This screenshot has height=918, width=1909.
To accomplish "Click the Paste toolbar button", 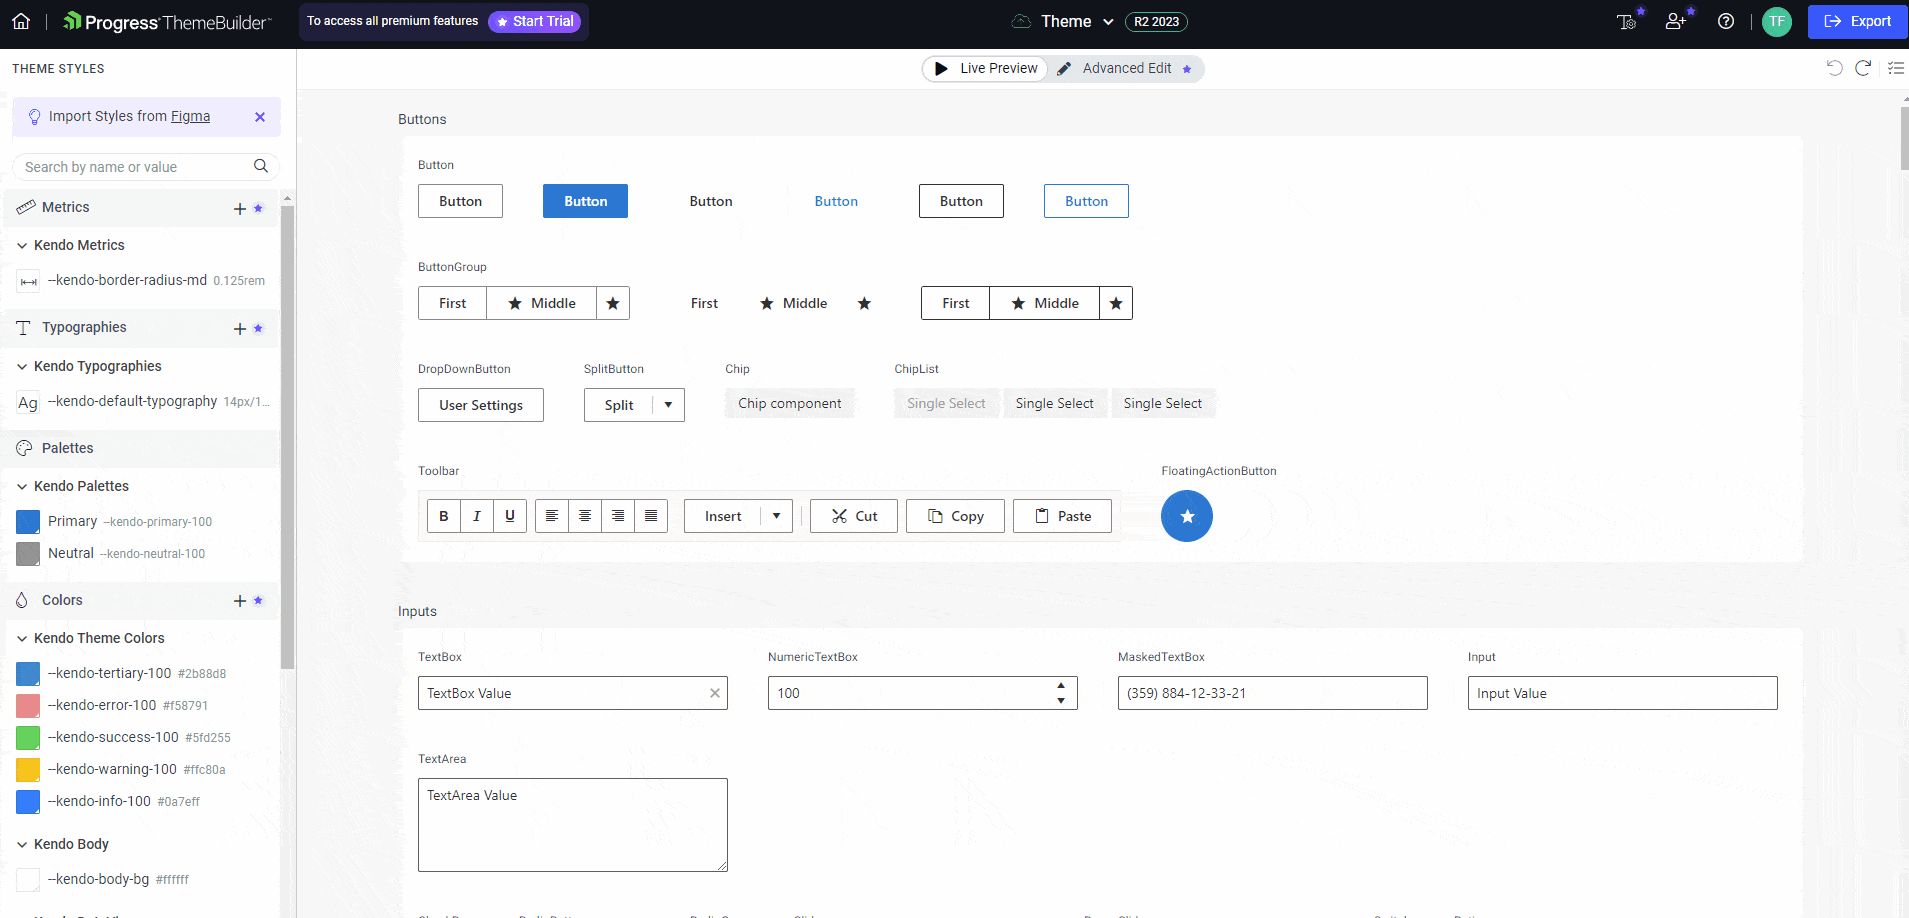I will 1062,516.
